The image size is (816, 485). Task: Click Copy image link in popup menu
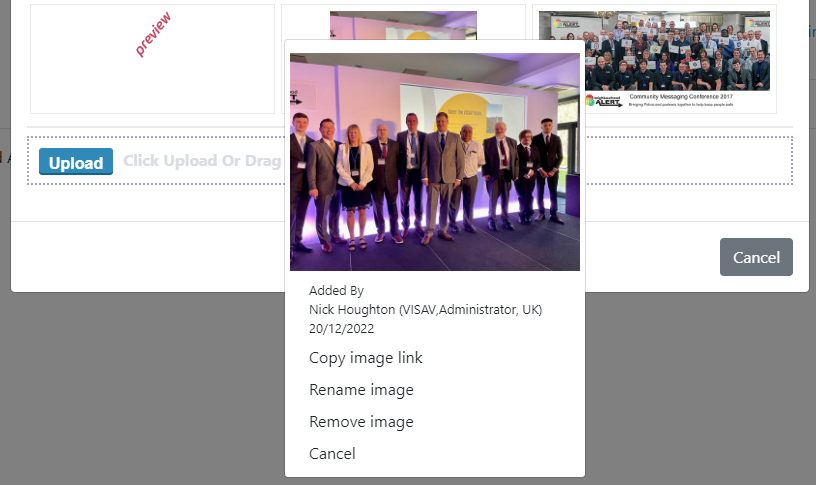[365, 358]
